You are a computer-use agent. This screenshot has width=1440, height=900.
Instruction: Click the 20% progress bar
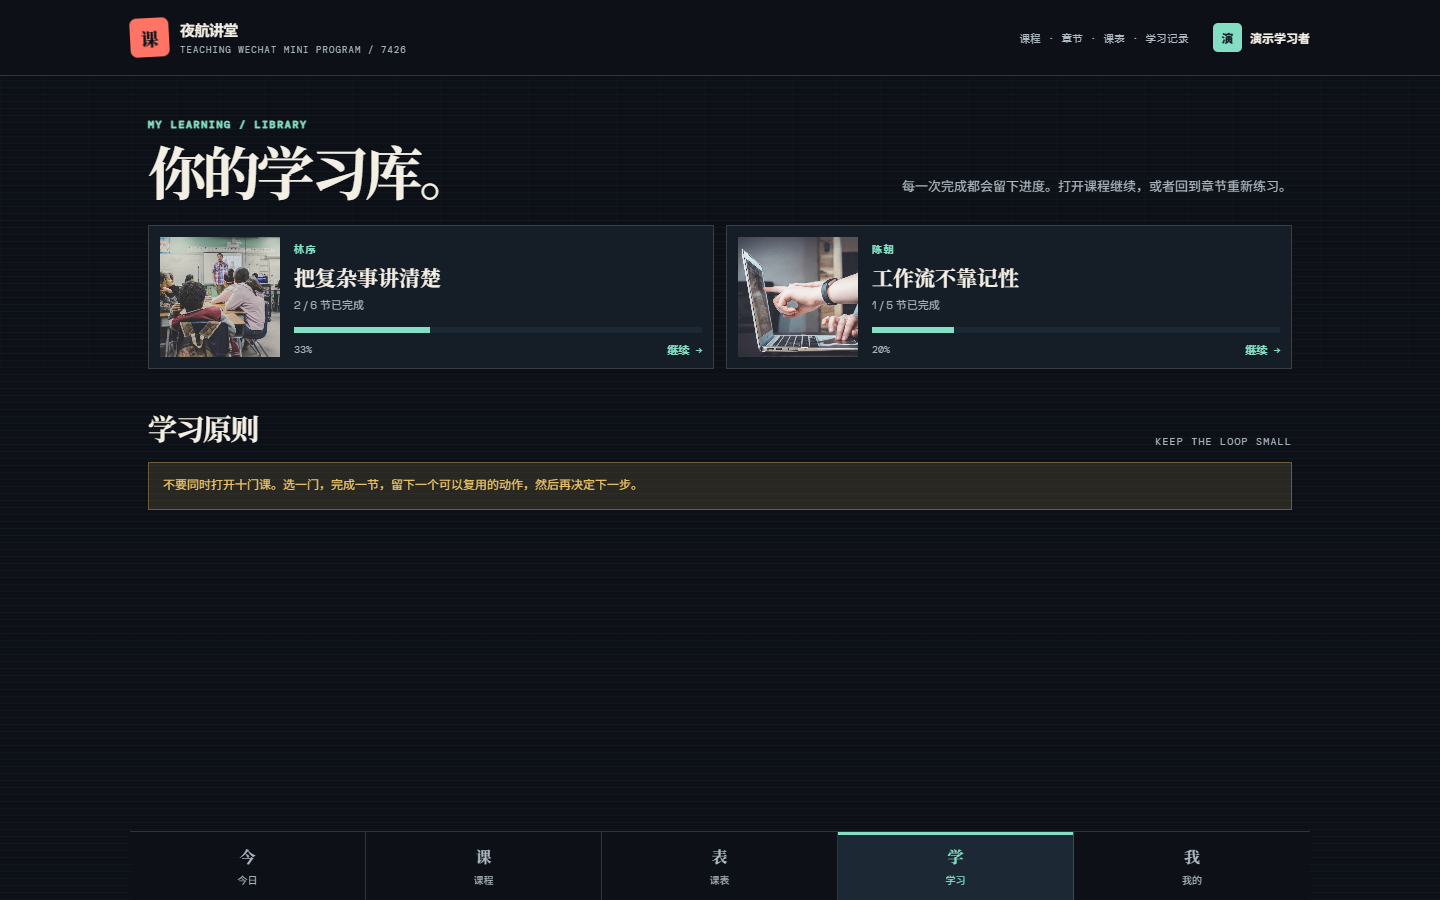pyautogui.click(x=1076, y=330)
